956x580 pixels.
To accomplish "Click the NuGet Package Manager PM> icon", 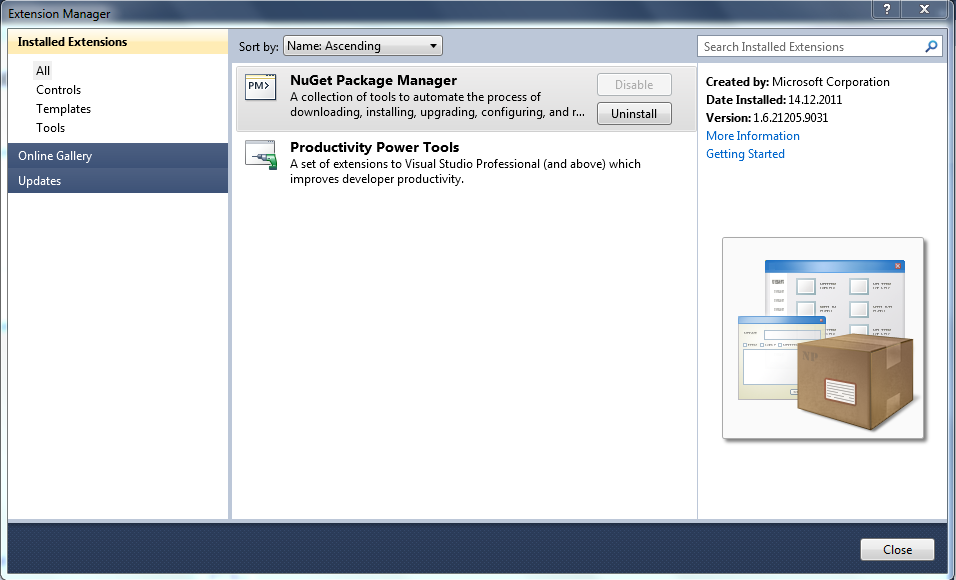I will pyautogui.click(x=260, y=87).
